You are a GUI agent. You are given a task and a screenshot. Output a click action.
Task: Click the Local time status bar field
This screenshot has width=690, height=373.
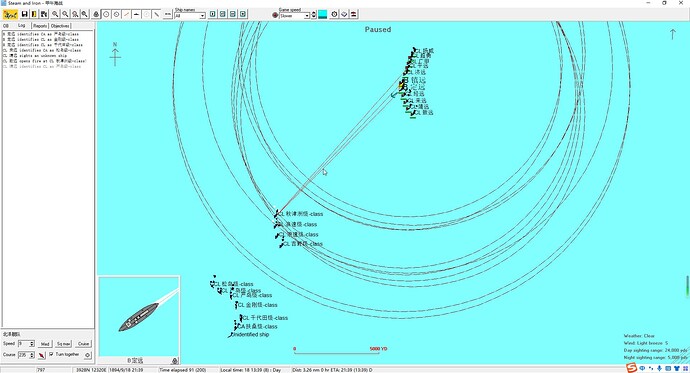click(255, 370)
